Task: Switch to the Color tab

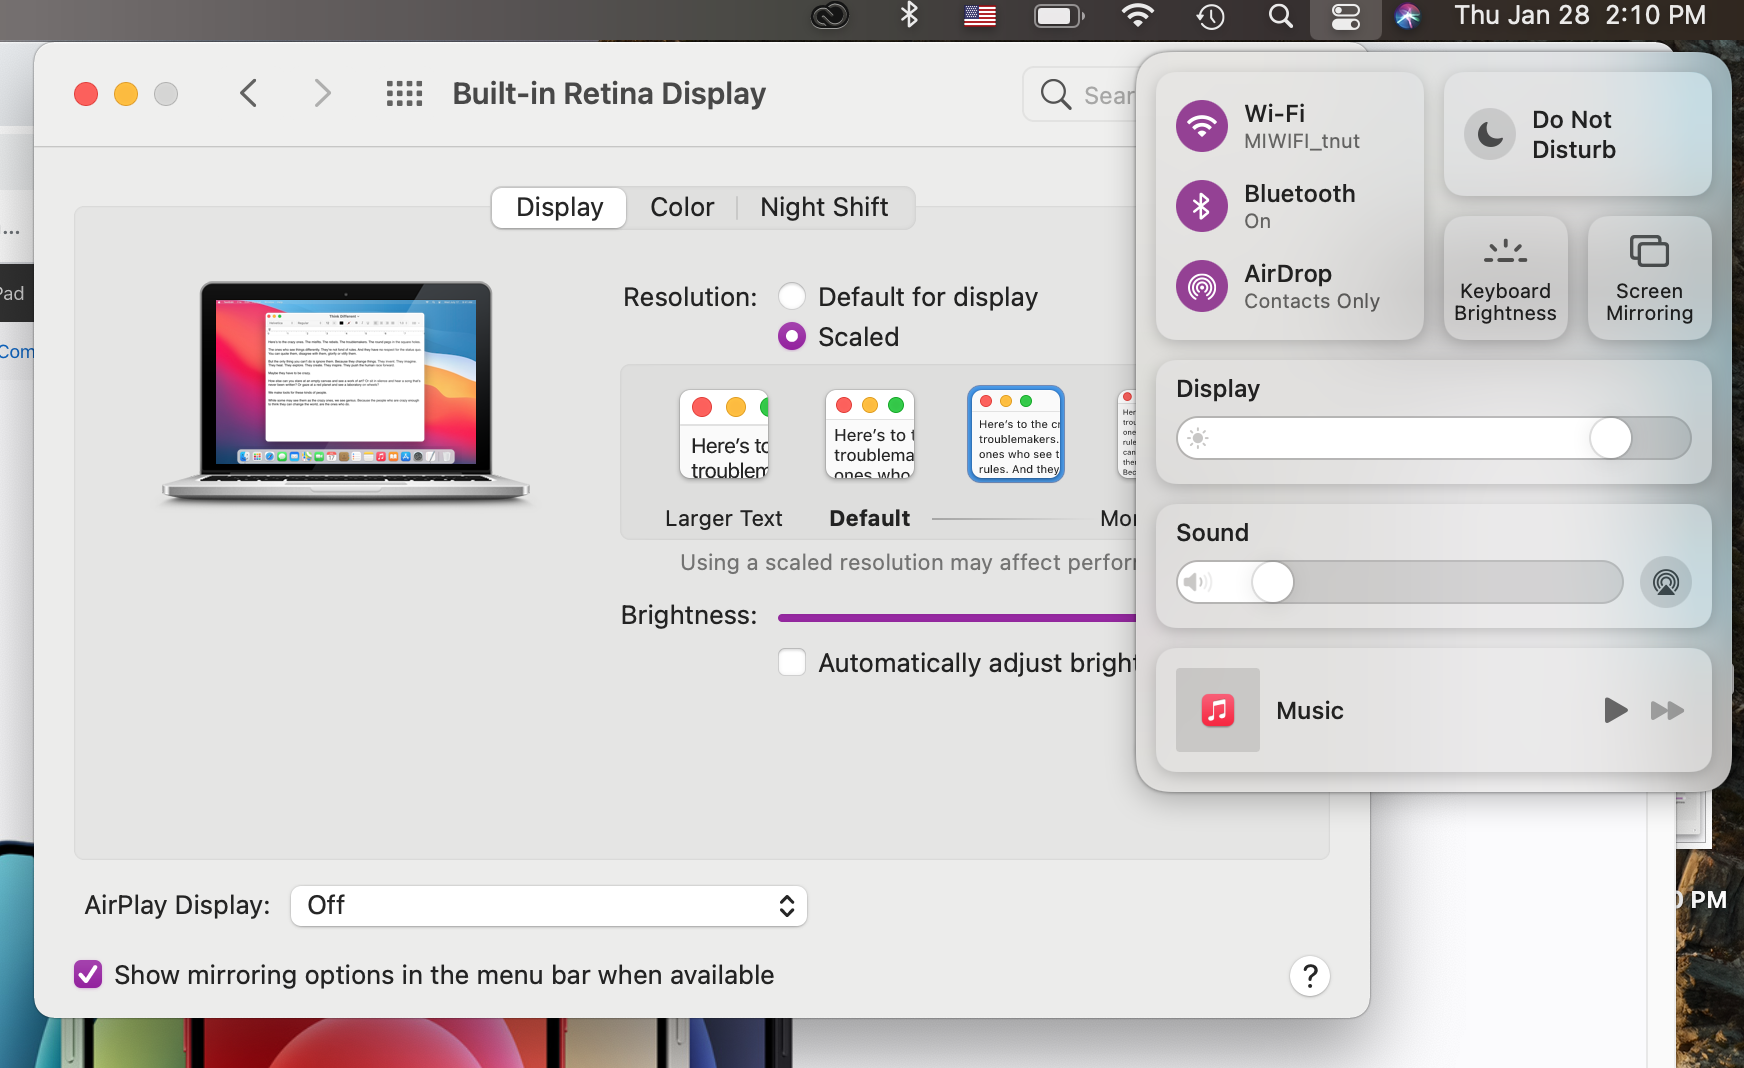Action: click(682, 207)
